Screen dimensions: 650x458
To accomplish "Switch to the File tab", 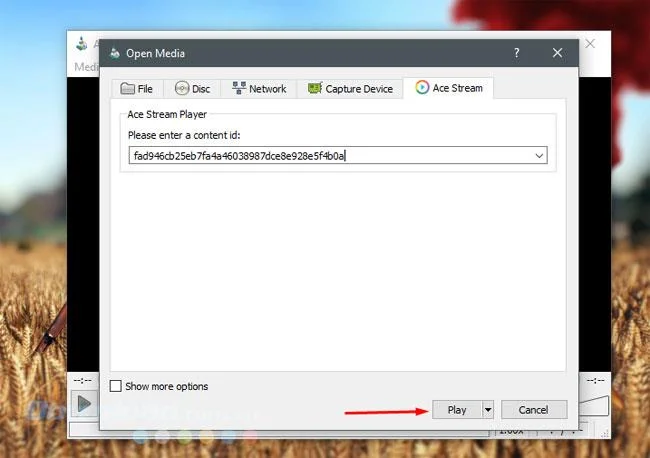I will (137, 89).
